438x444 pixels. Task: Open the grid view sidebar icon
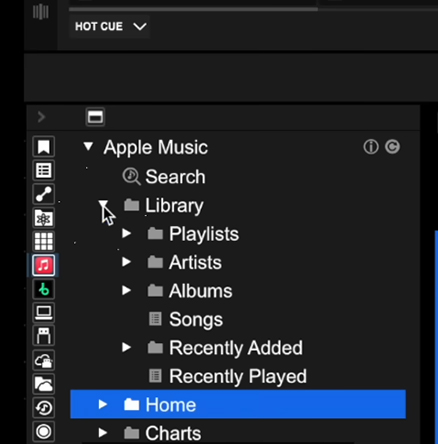44,241
